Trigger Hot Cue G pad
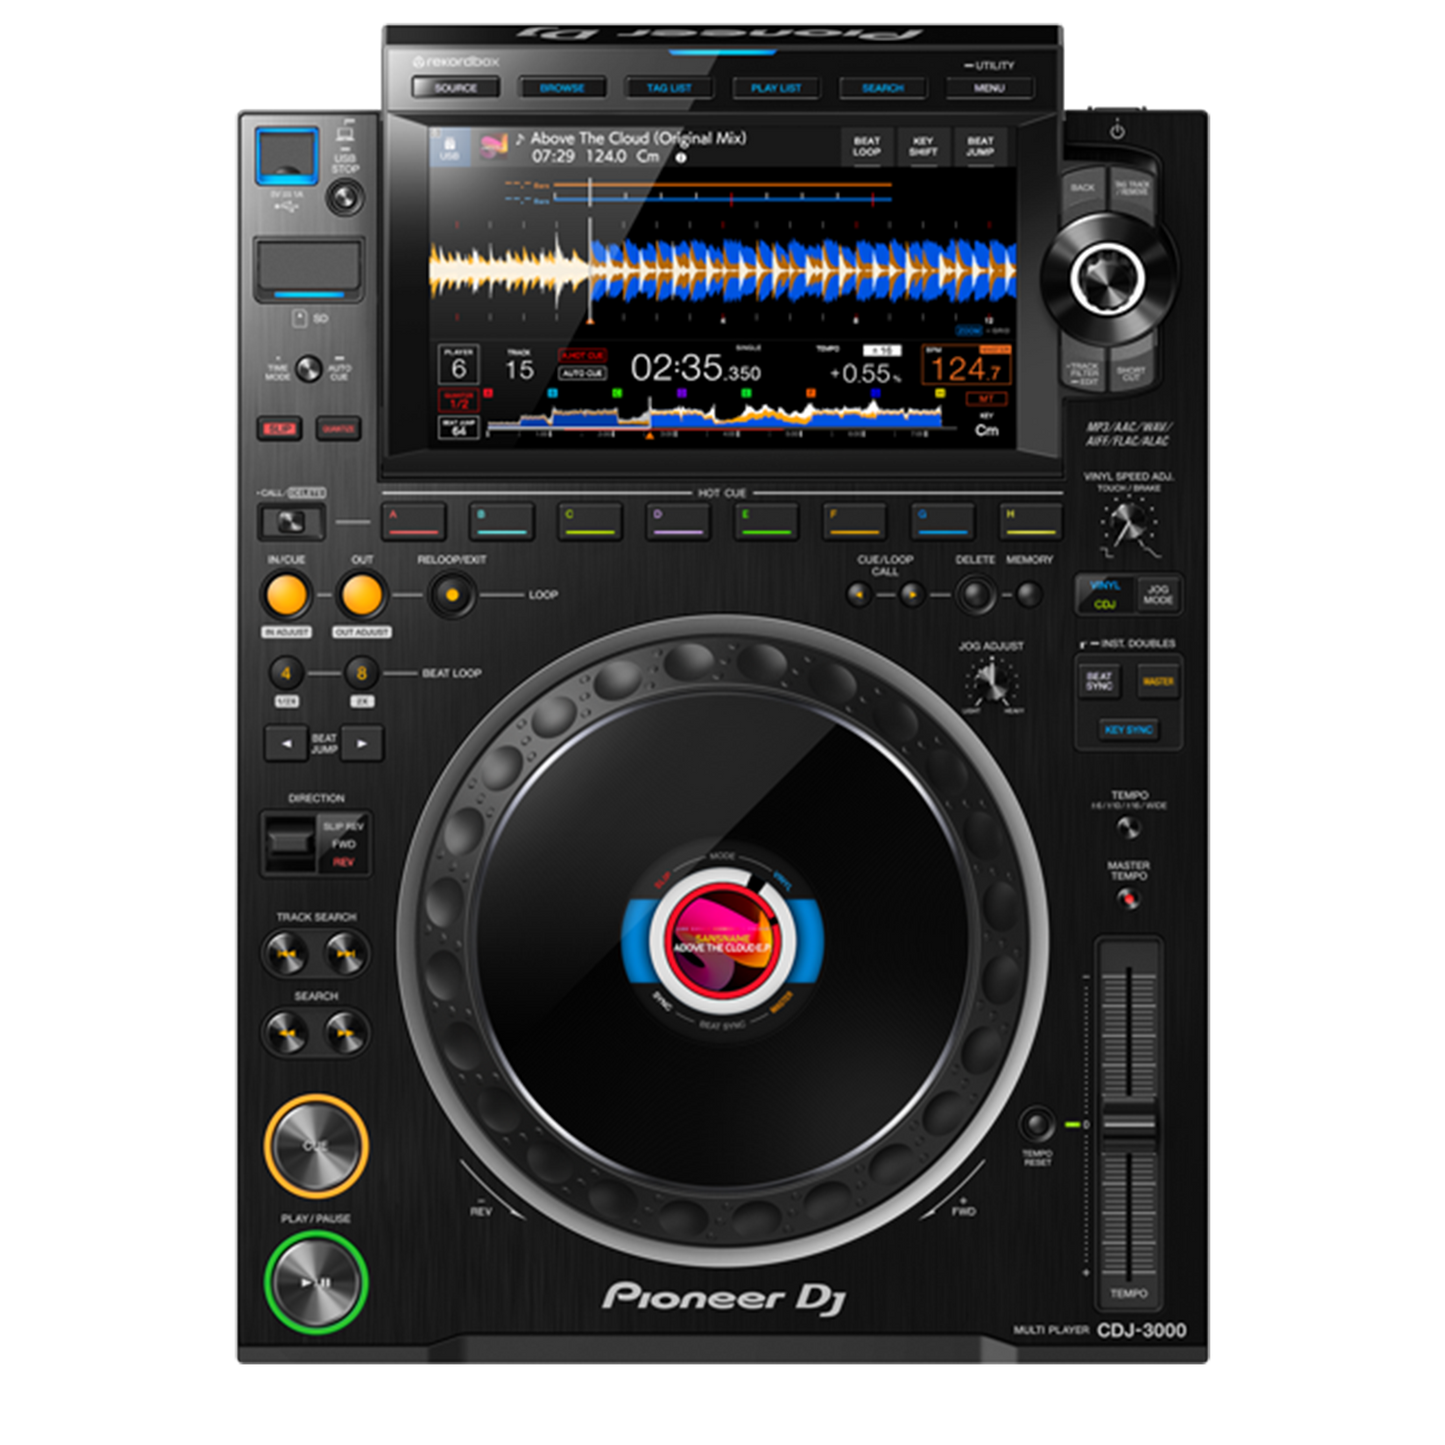This screenshot has height=1445, width=1445. [942, 521]
